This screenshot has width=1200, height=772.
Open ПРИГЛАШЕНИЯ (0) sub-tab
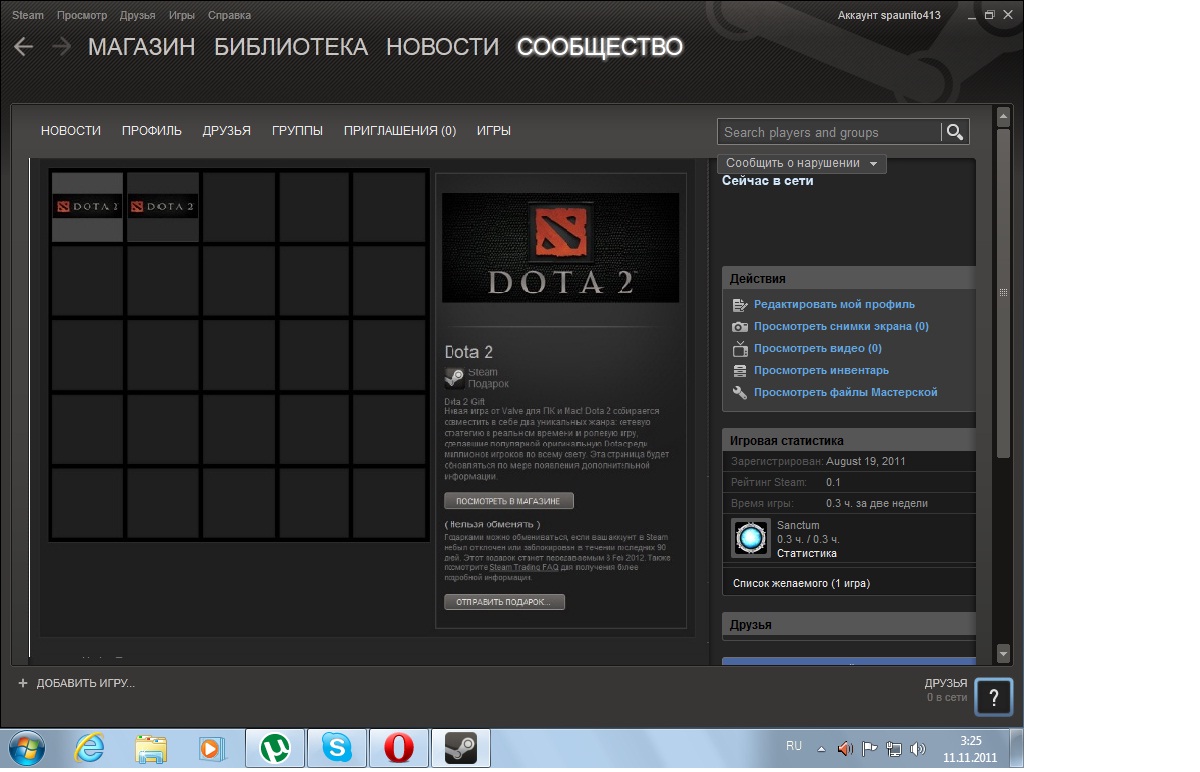[x=400, y=131]
